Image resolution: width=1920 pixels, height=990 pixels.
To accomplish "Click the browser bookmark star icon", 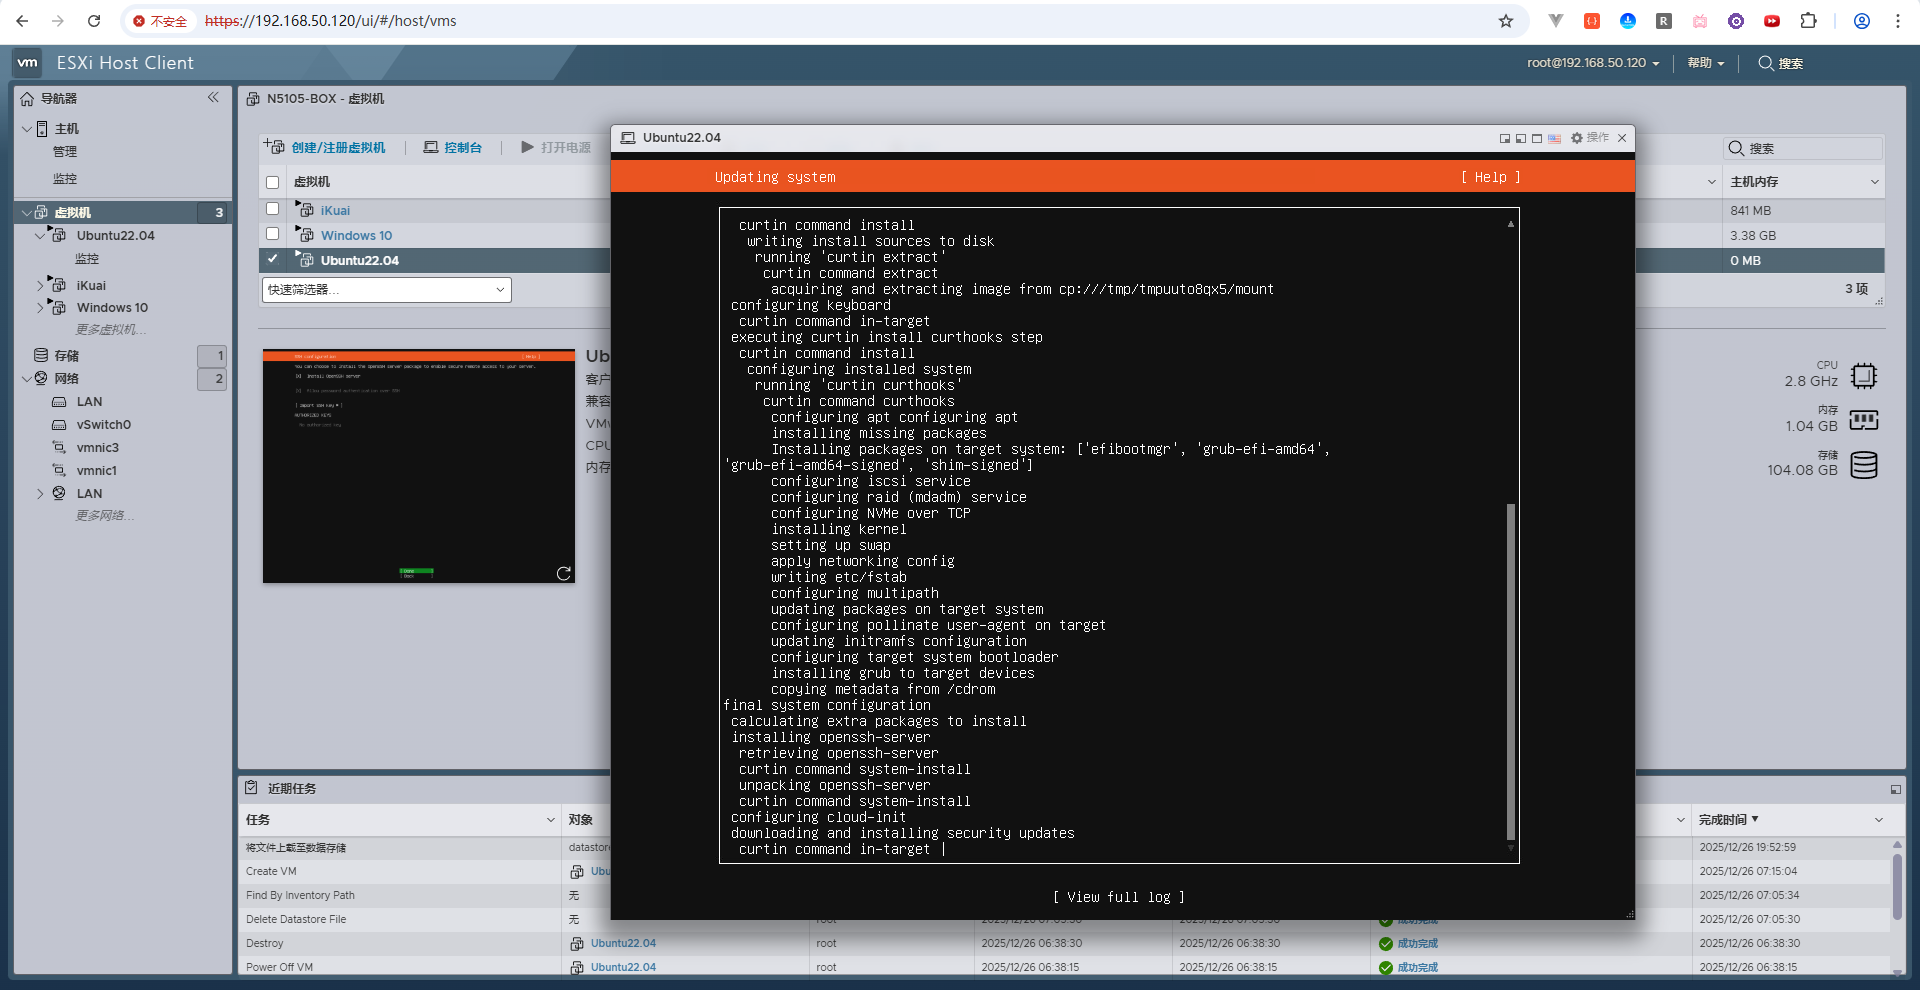I will [x=1506, y=21].
